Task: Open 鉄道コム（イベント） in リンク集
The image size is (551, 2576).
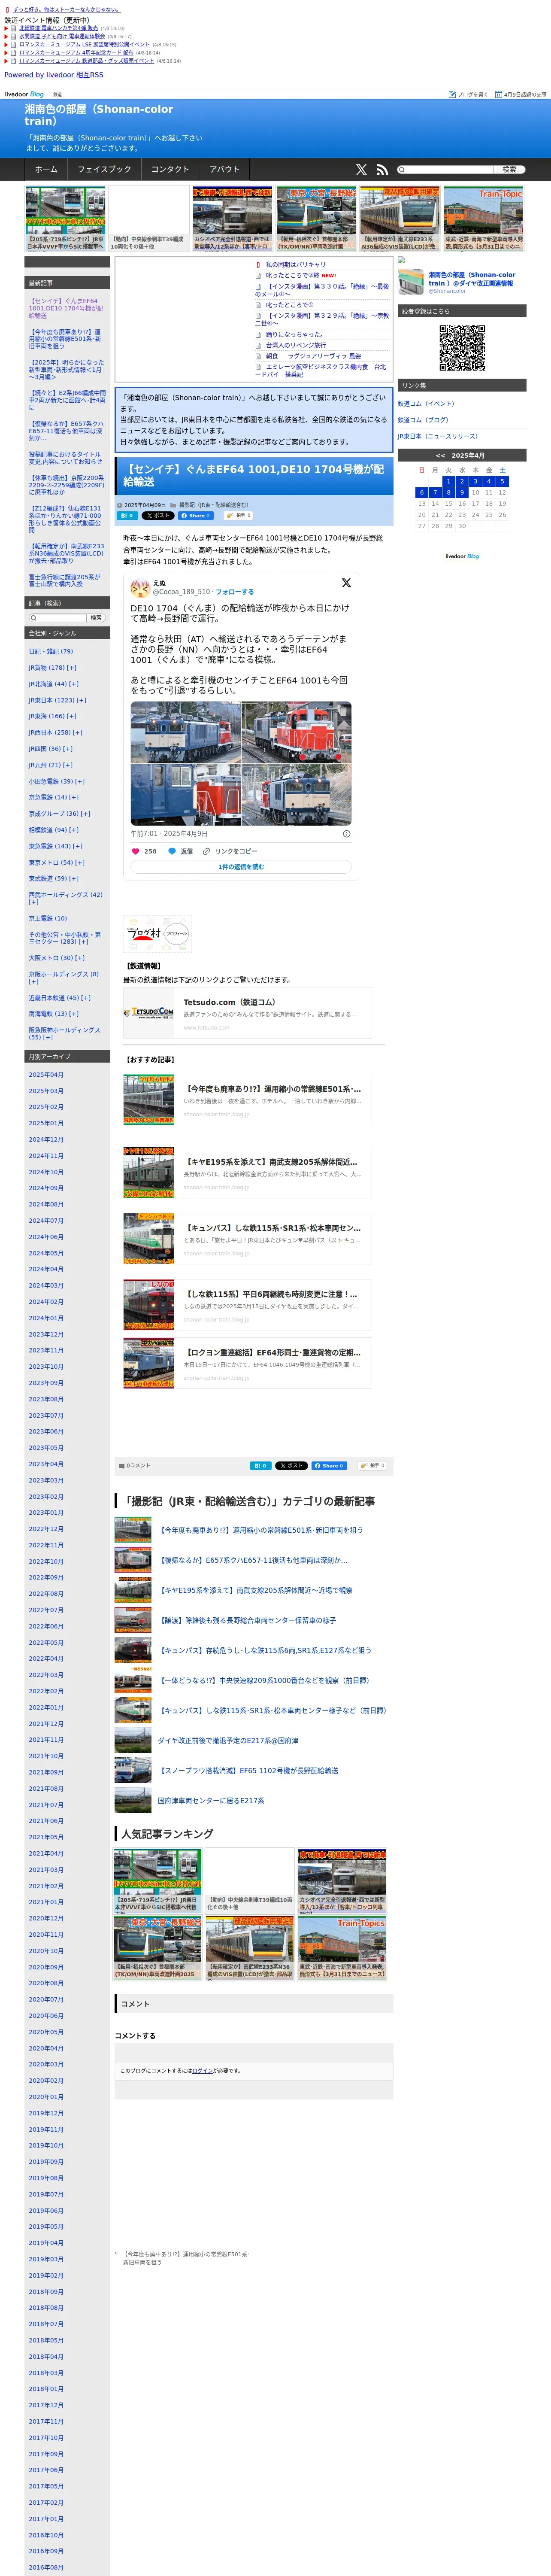Action: click(426, 404)
